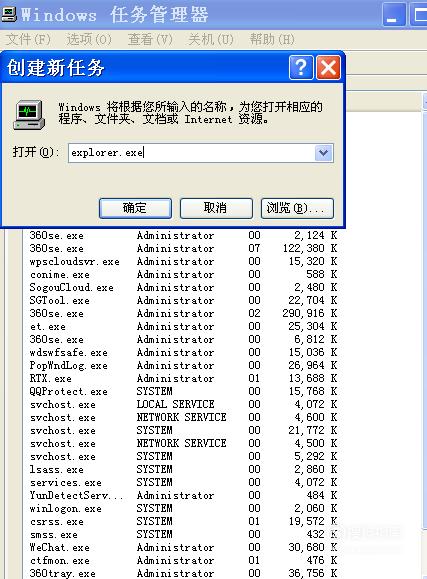The width and height of the screenshot is (427, 579).
Task: Select the SGTool.exe process
Action: pyautogui.click(x=183, y=301)
